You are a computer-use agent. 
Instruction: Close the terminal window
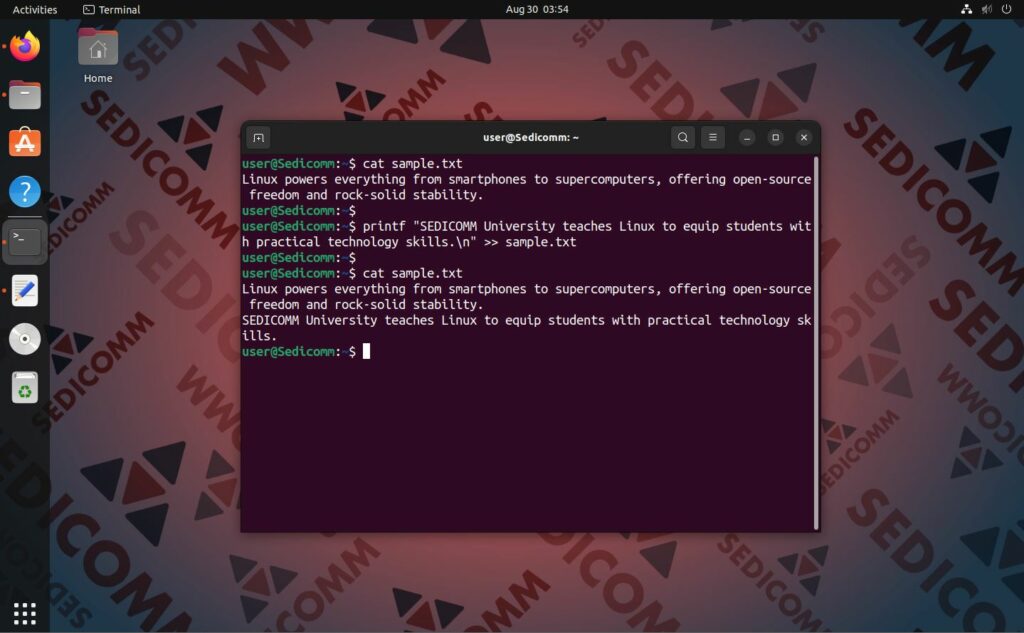[x=804, y=138]
